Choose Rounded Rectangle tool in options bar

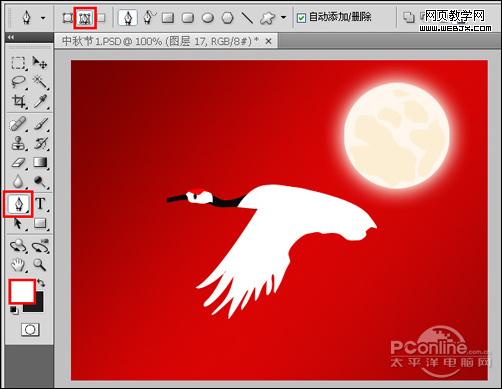188,18
